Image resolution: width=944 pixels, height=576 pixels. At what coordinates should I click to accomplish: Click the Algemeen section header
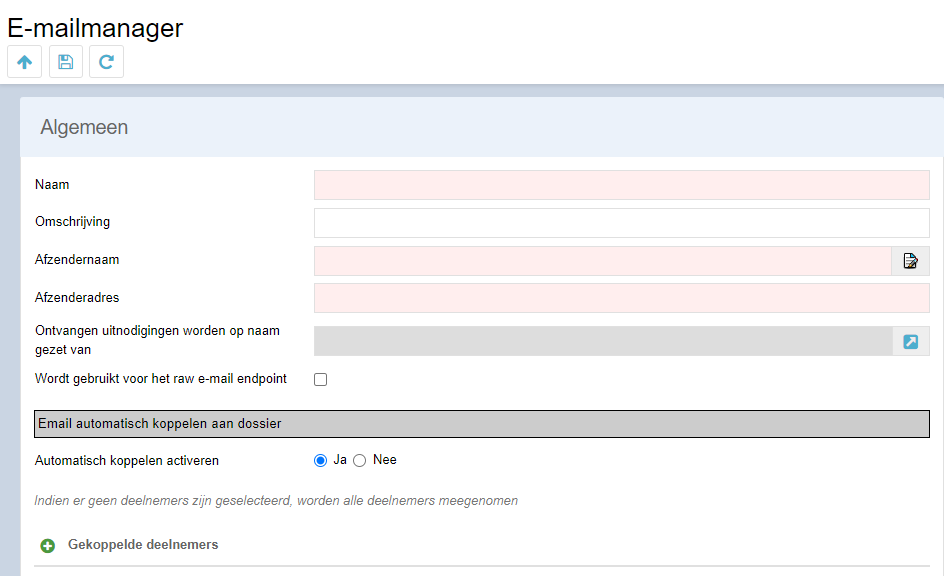coord(482,127)
